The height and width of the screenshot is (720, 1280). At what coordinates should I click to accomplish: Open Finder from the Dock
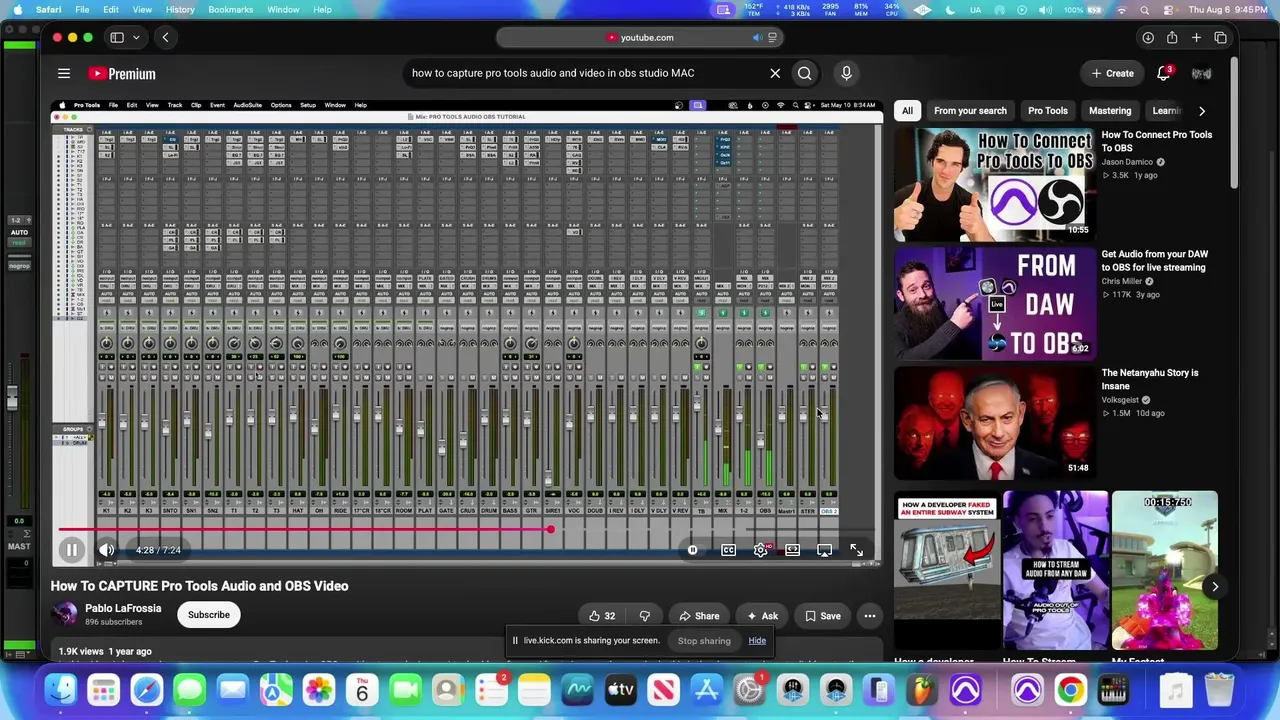[61, 690]
